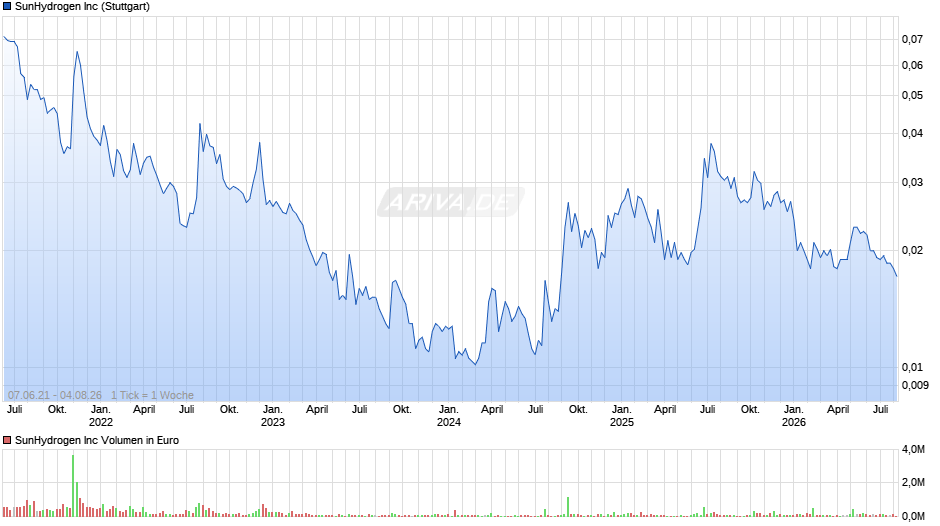Click the 4,0M volume axis label

(913, 449)
